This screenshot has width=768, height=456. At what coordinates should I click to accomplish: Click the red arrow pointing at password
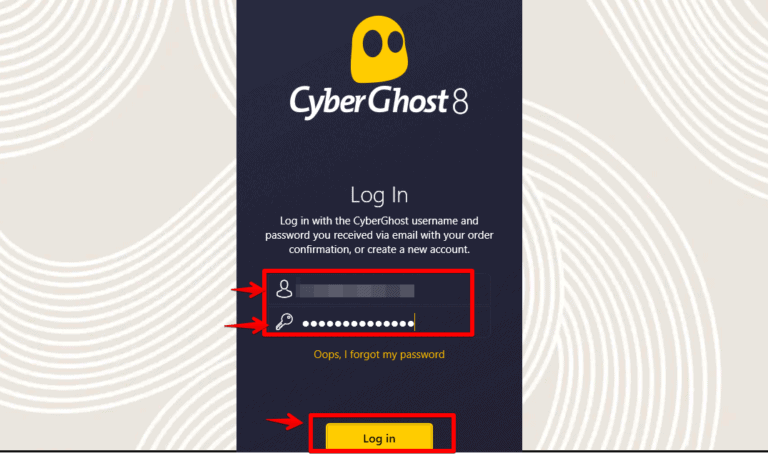[245, 324]
